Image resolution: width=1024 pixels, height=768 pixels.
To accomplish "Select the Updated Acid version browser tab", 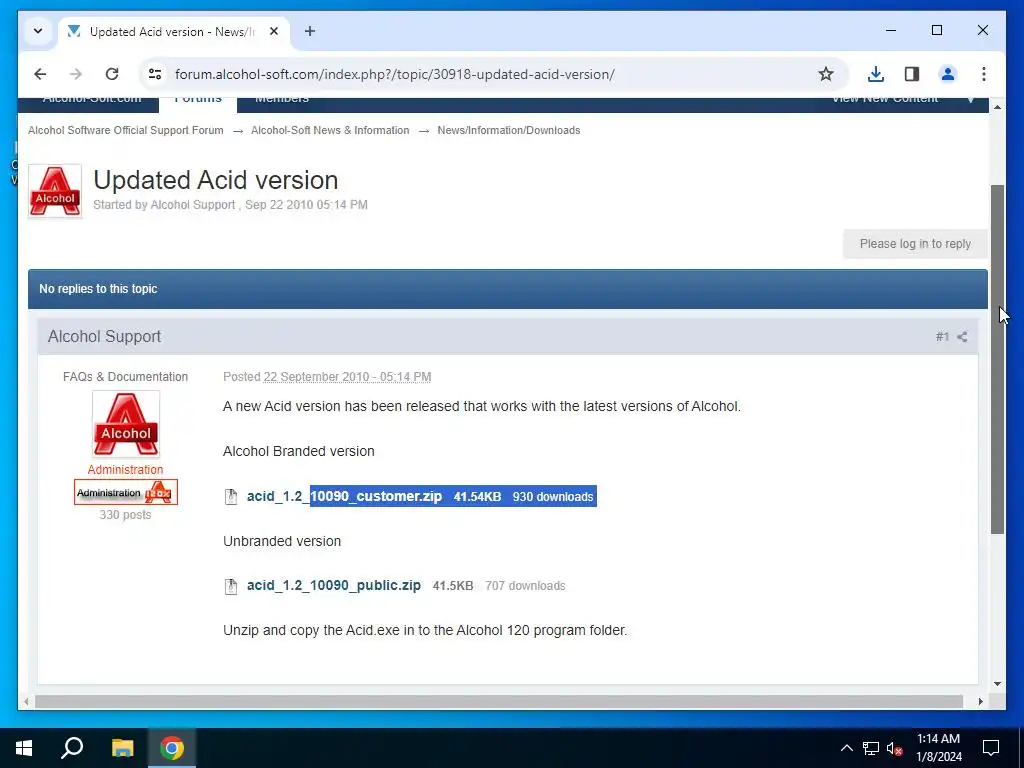I will pyautogui.click(x=174, y=31).
